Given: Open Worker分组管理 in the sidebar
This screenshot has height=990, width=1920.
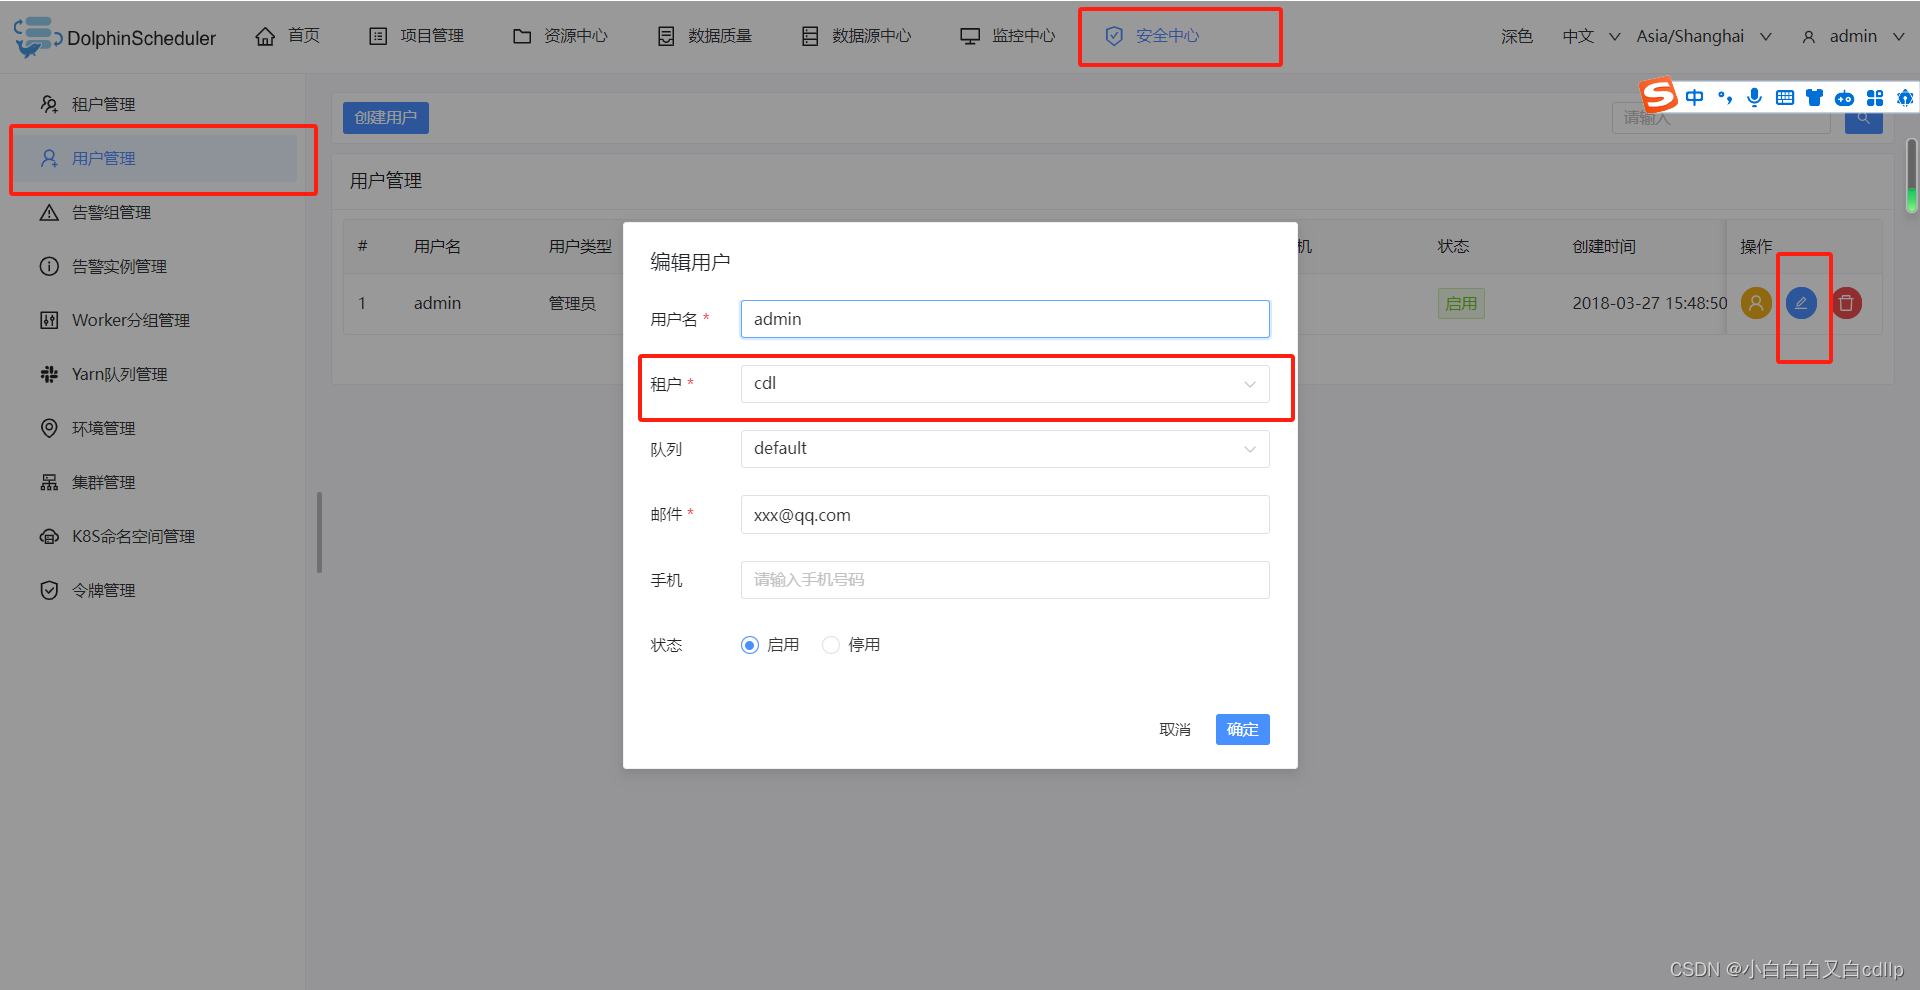Looking at the screenshot, I should point(153,320).
